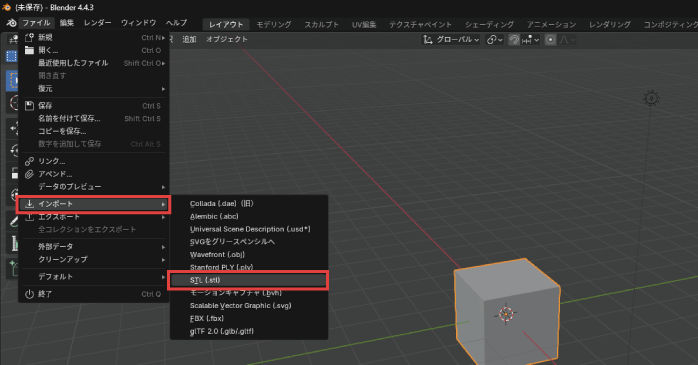Import Universal Scene Description (.usd*)

click(249, 229)
